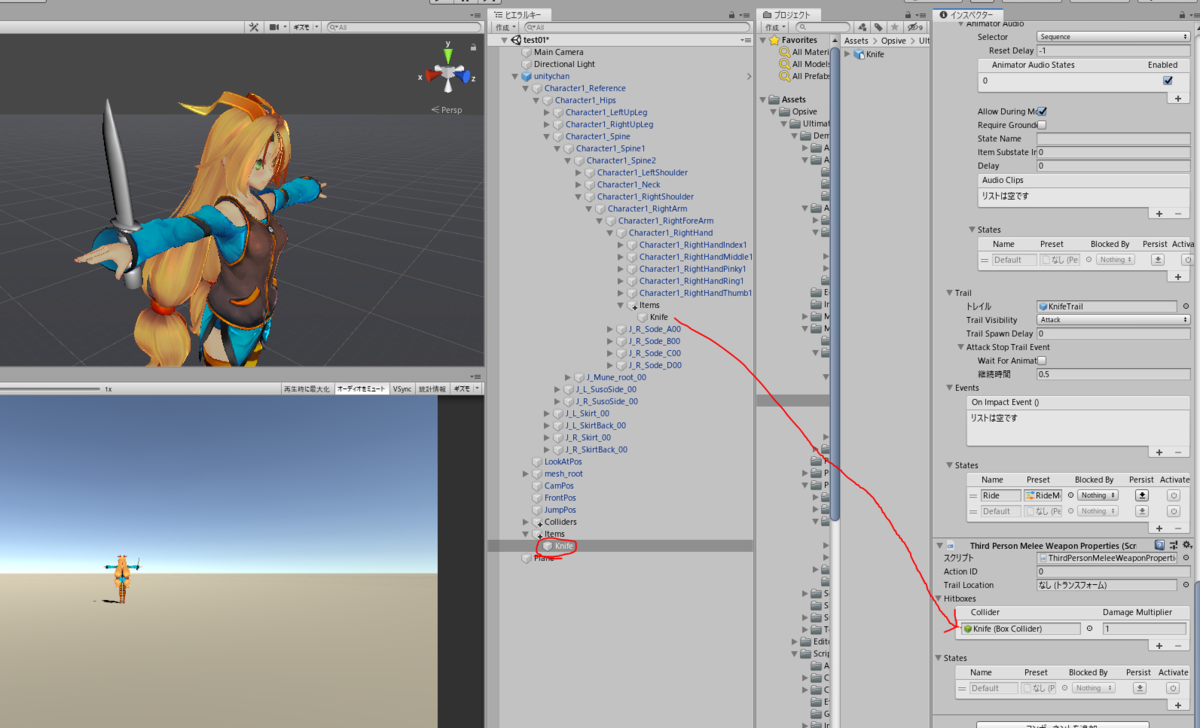Select Character1_RightHand in the Hierarchy
This screenshot has height=728, width=1200.
point(670,232)
